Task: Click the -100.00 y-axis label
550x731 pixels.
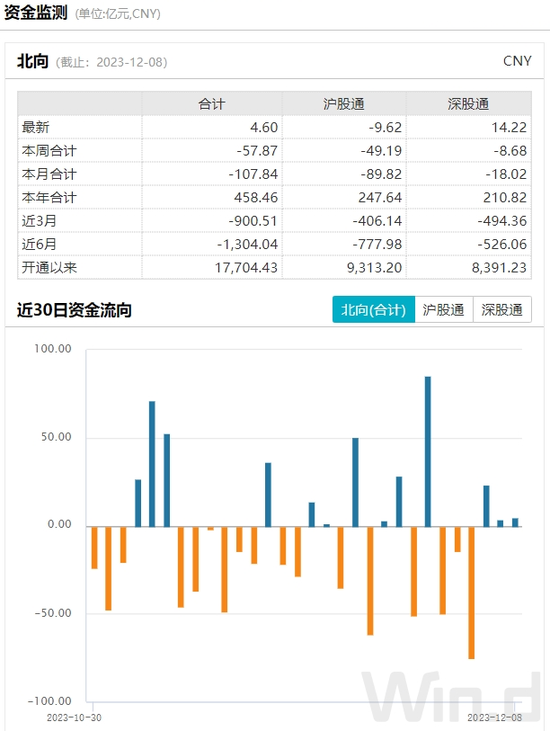Action: [49, 701]
